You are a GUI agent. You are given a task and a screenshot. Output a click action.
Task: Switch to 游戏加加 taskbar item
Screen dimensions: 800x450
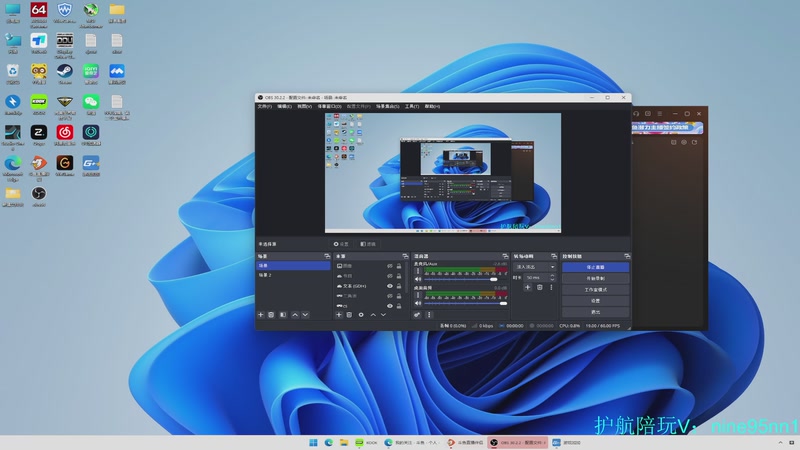click(x=566, y=442)
